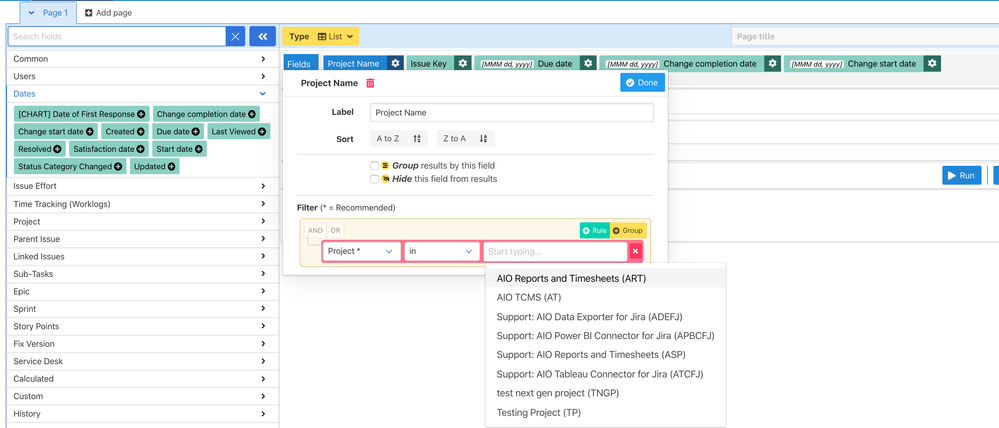Select Support: AIO Data Exporter for Jira option
Image resolution: width=999 pixels, height=428 pixels.
pos(605,317)
